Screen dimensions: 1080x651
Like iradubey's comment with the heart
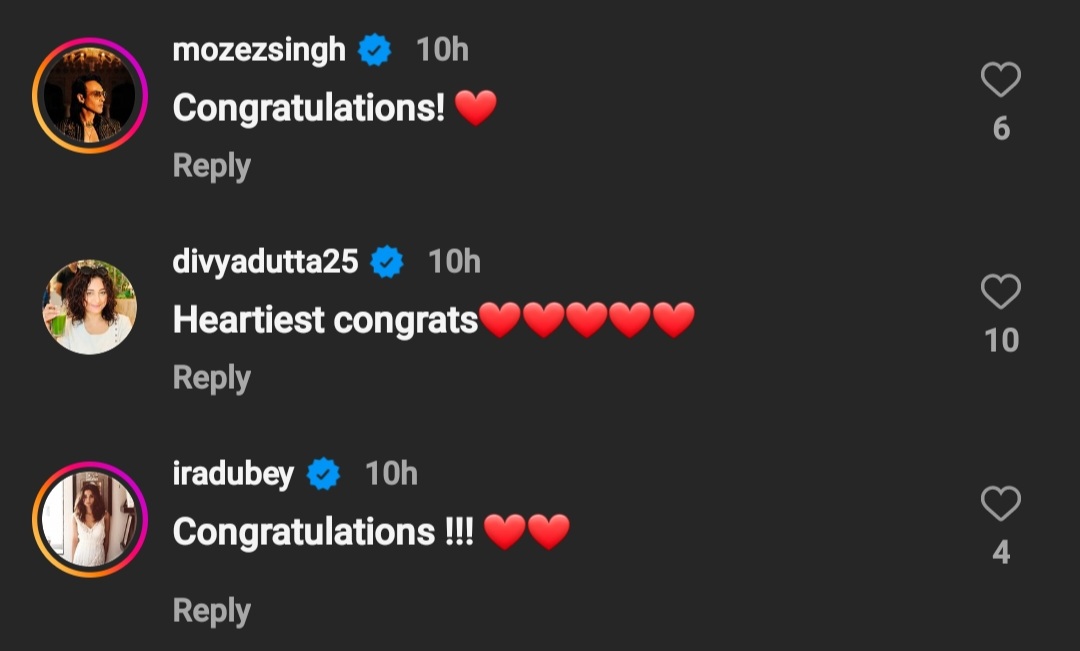[x=1000, y=504]
